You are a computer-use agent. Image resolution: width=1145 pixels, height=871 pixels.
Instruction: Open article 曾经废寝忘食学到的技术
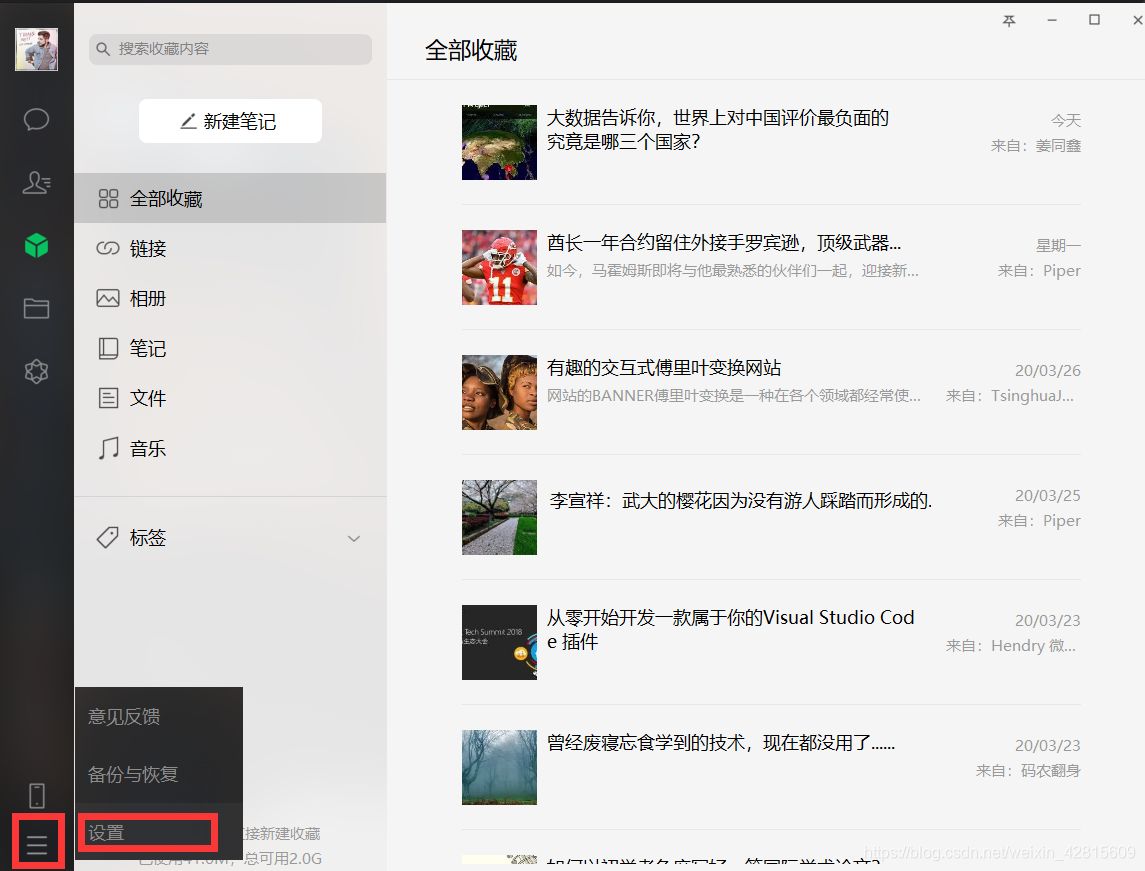[x=721, y=743]
